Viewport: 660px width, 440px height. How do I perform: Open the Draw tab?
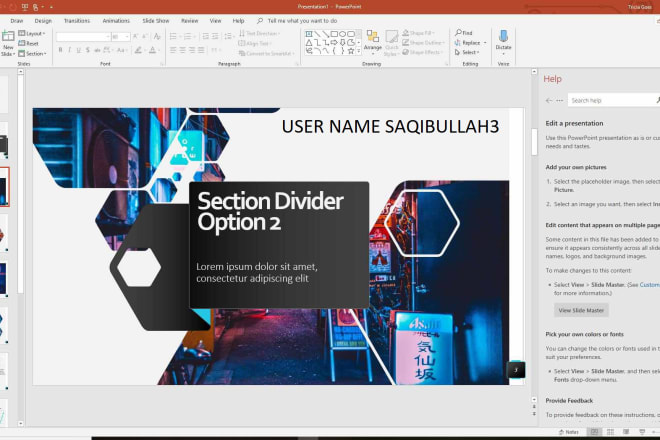click(x=17, y=21)
